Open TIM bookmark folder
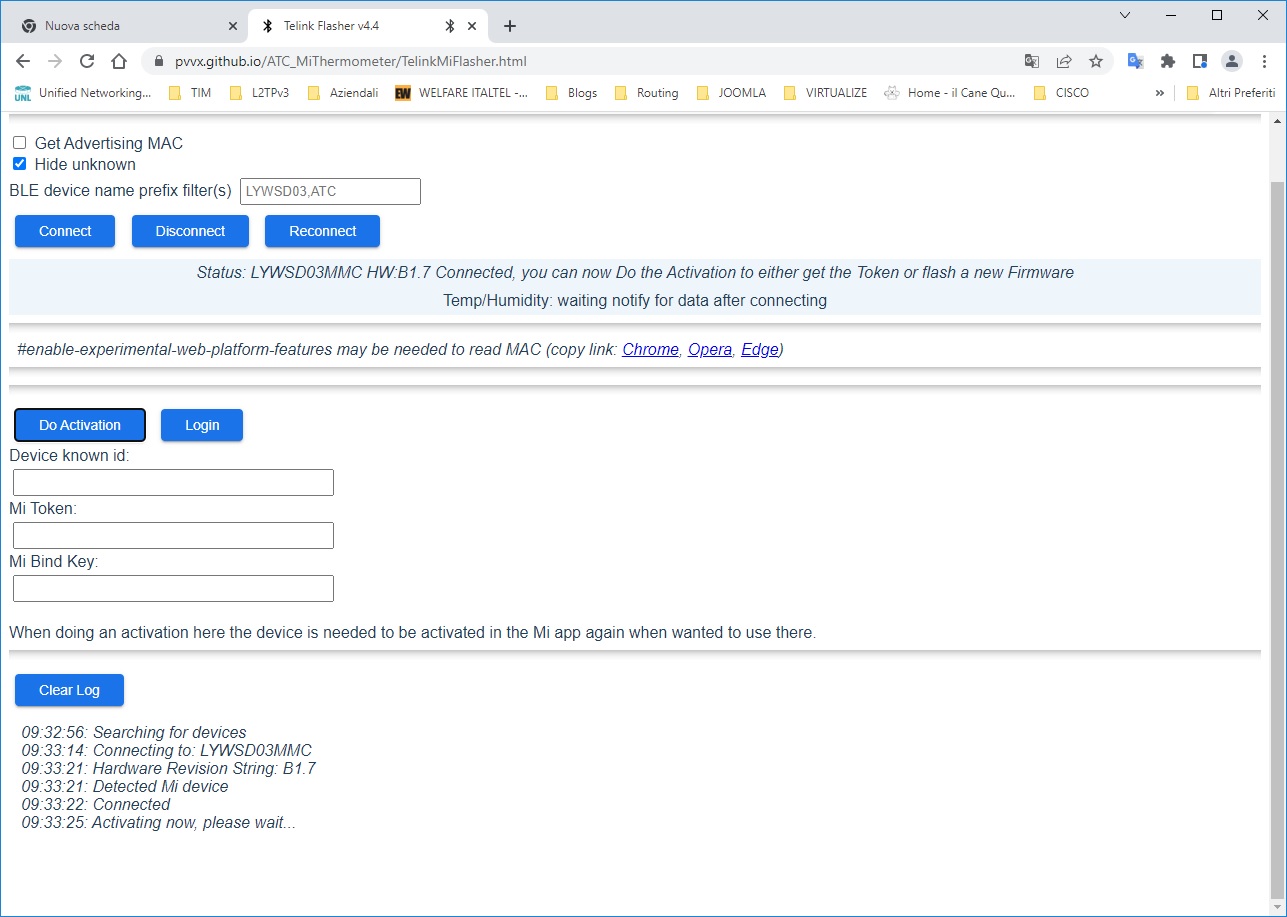The image size is (1287, 917). click(x=189, y=93)
